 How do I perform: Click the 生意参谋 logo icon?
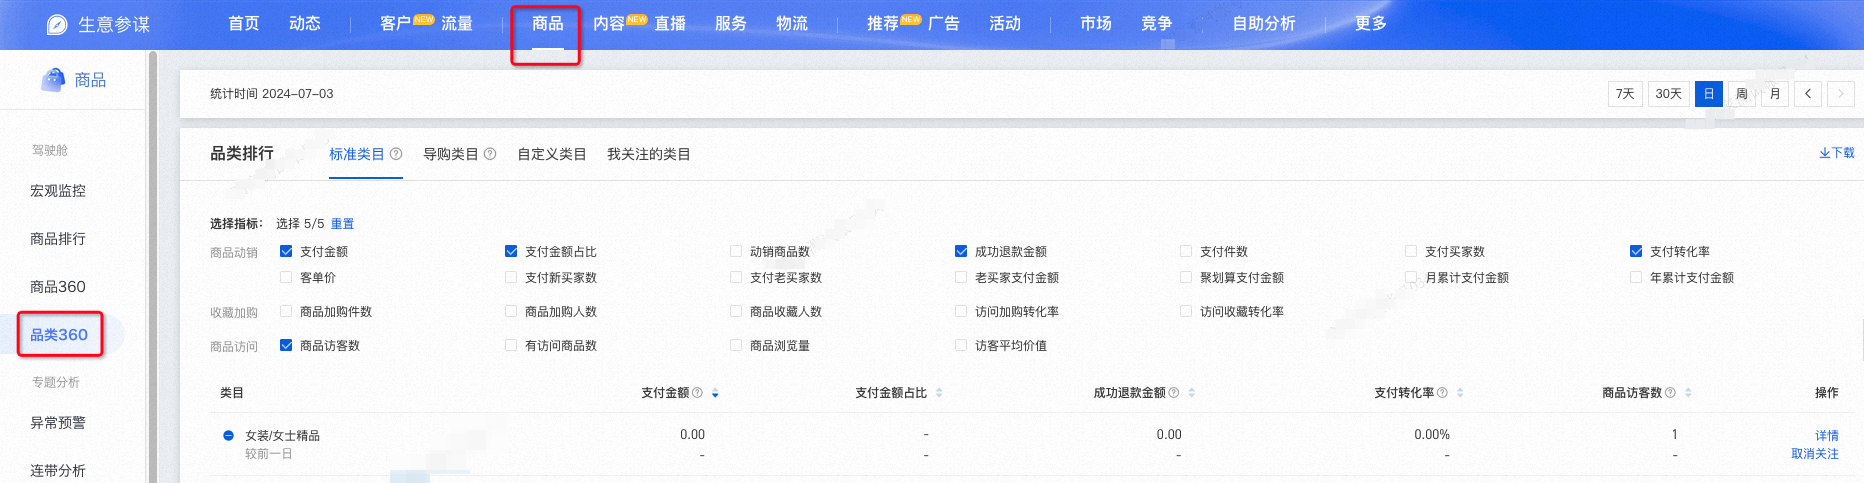coord(57,24)
